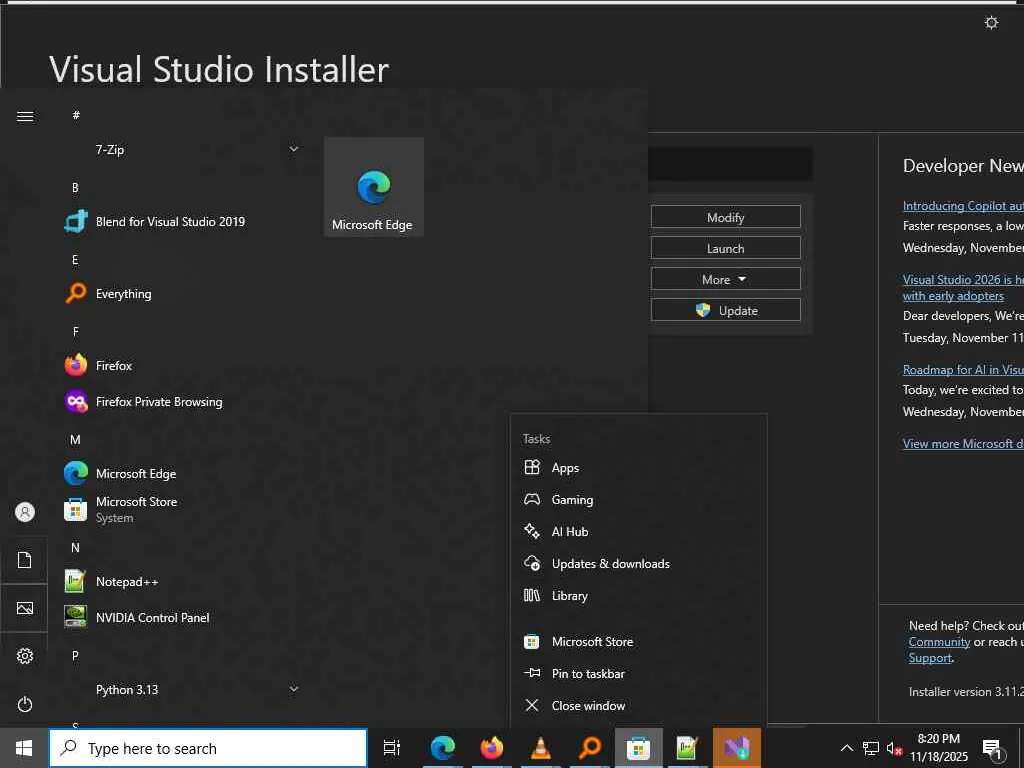The image size is (1024, 768).
Task: Click the taskbar search box
Action: click(x=208, y=748)
